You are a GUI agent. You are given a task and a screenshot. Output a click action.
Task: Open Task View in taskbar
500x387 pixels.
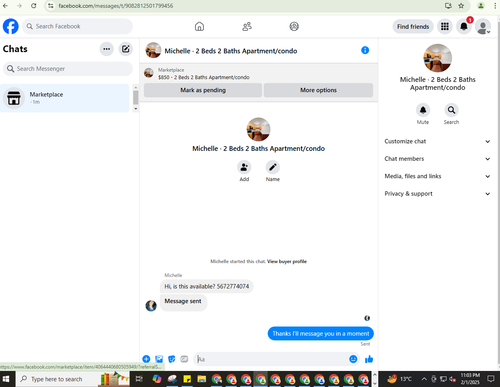[139, 379]
